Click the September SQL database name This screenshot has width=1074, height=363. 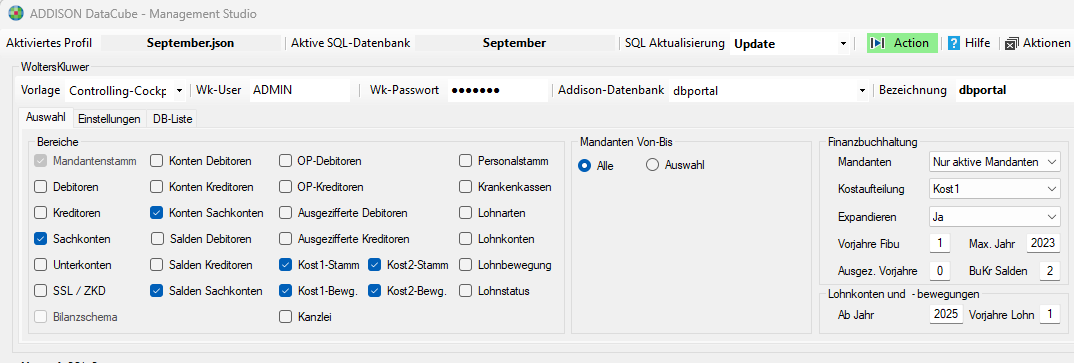514,43
